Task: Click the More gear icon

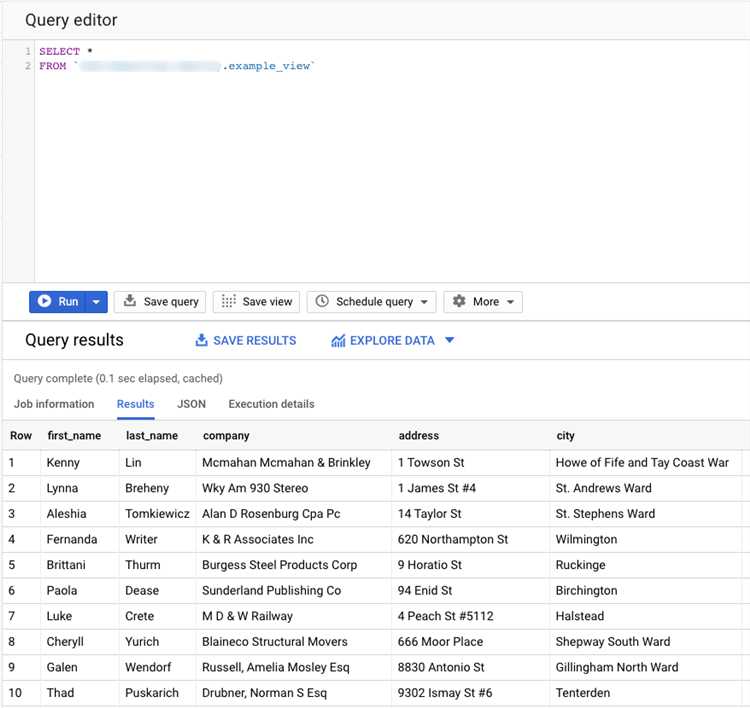Action: click(x=459, y=301)
